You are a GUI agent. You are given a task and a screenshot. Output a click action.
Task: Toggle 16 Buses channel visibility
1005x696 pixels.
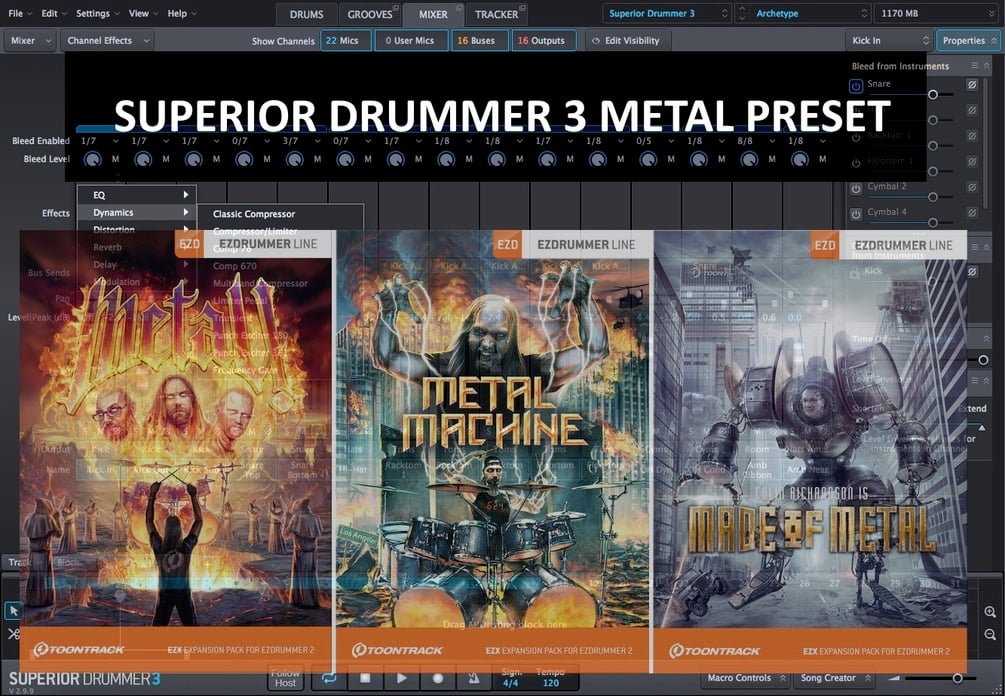(x=479, y=40)
